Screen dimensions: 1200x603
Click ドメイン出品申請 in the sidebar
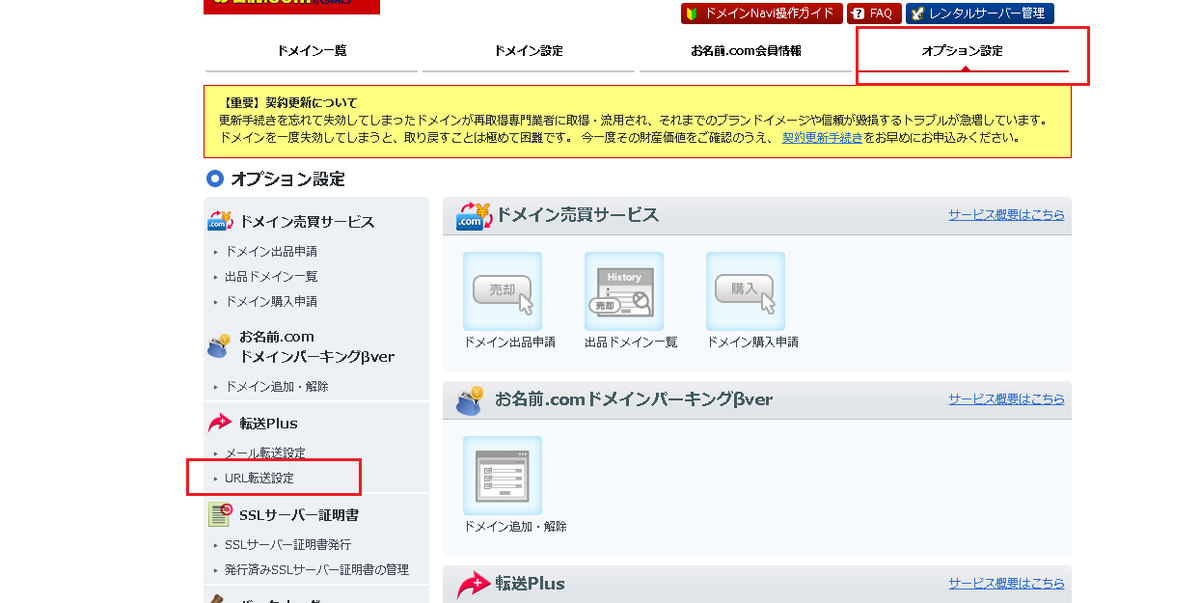[x=271, y=252]
